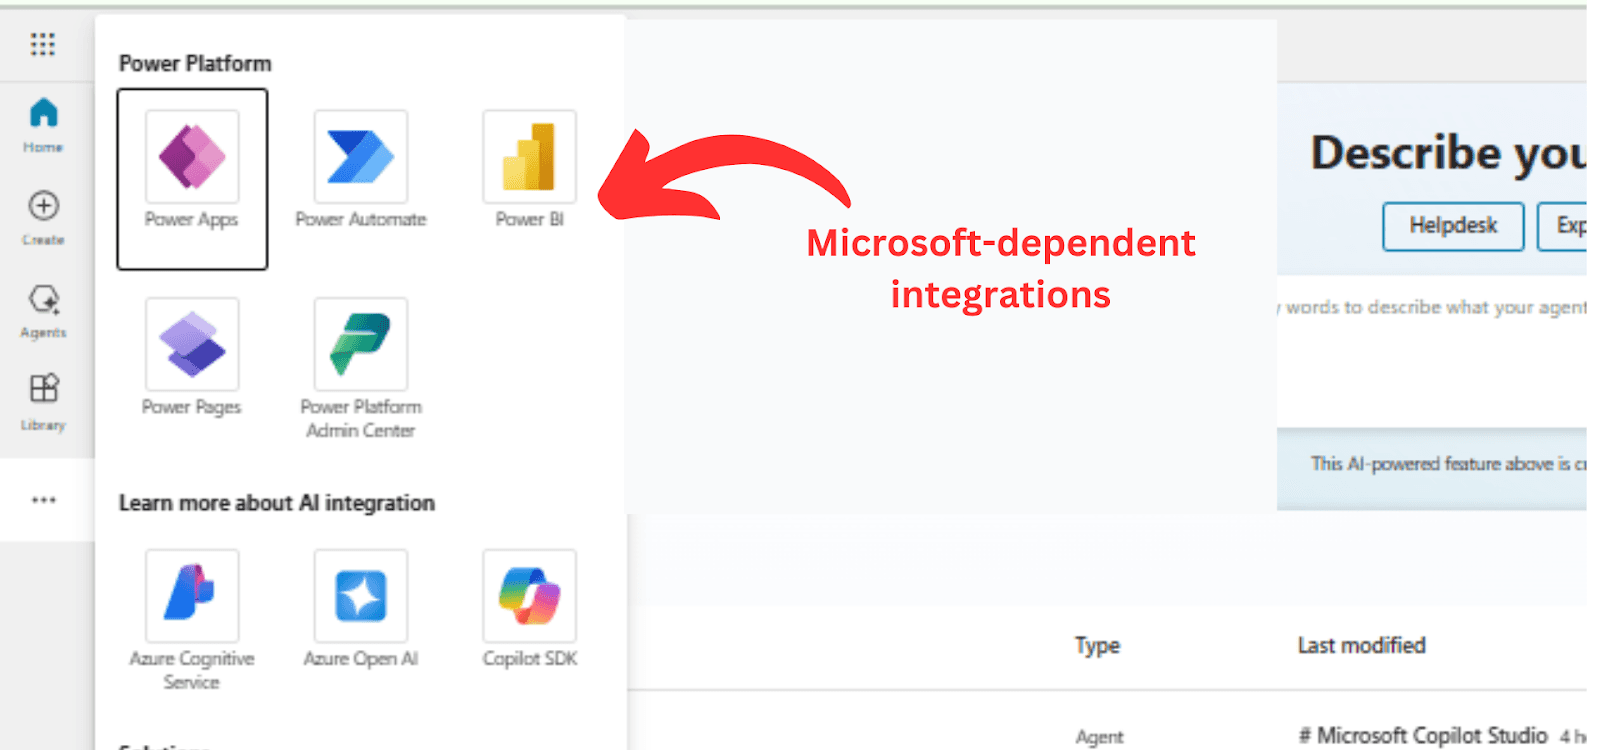
Task: Open the app launcher waffle grid
Action: click(x=42, y=44)
